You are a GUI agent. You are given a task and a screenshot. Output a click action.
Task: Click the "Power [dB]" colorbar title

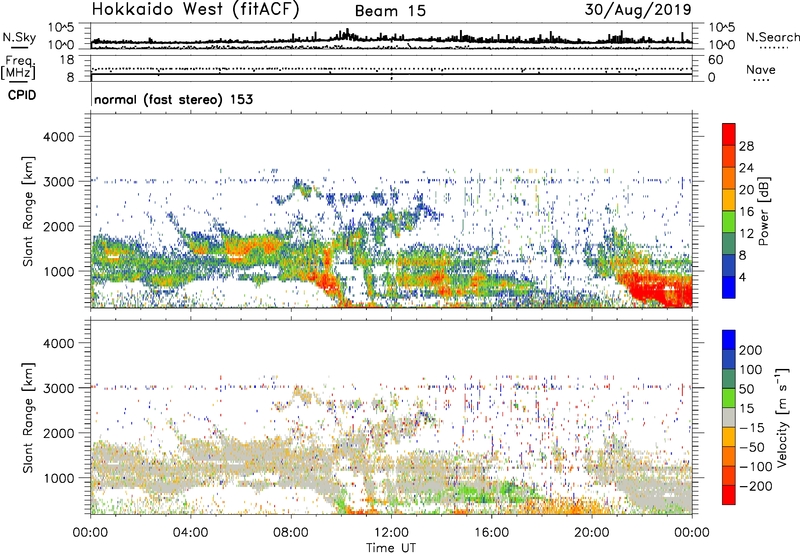764,211
